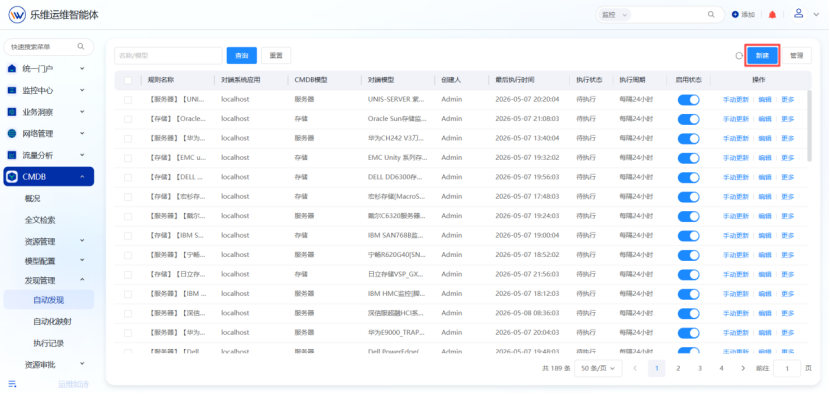Tick the checkbox for the Oracle Sun存储 row
This screenshot has width=830, height=394.
point(128,119)
